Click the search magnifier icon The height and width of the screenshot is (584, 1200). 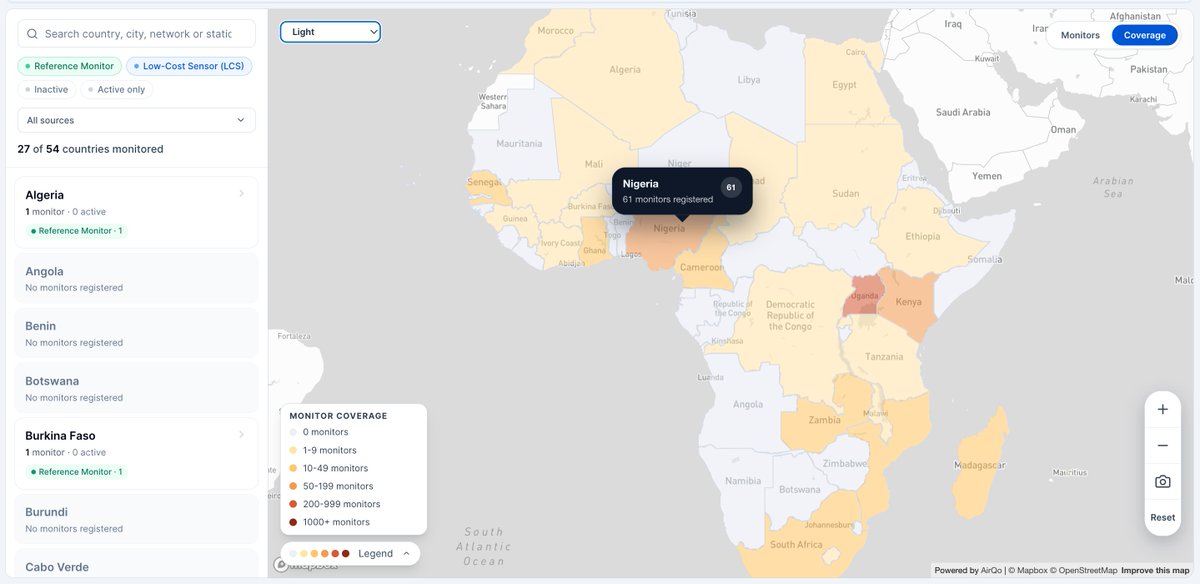point(33,34)
